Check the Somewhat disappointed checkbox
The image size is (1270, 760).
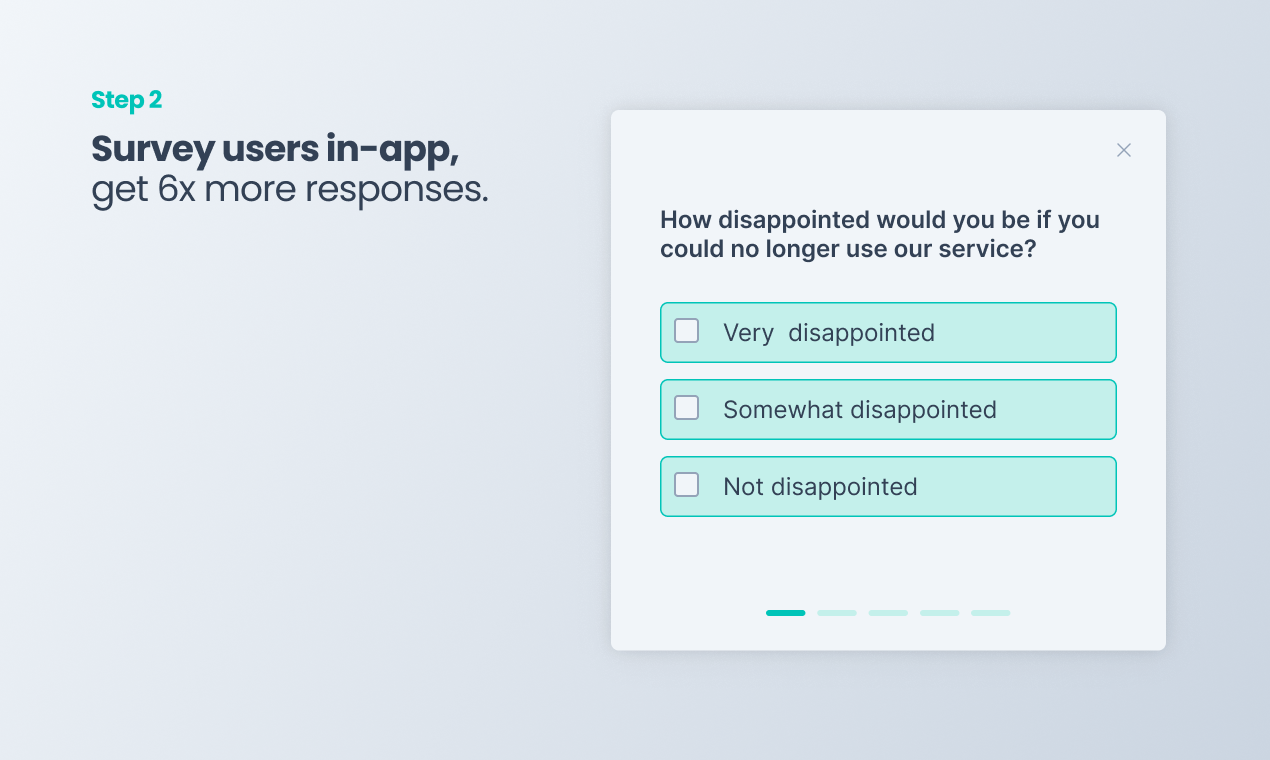pyautogui.click(x=687, y=408)
